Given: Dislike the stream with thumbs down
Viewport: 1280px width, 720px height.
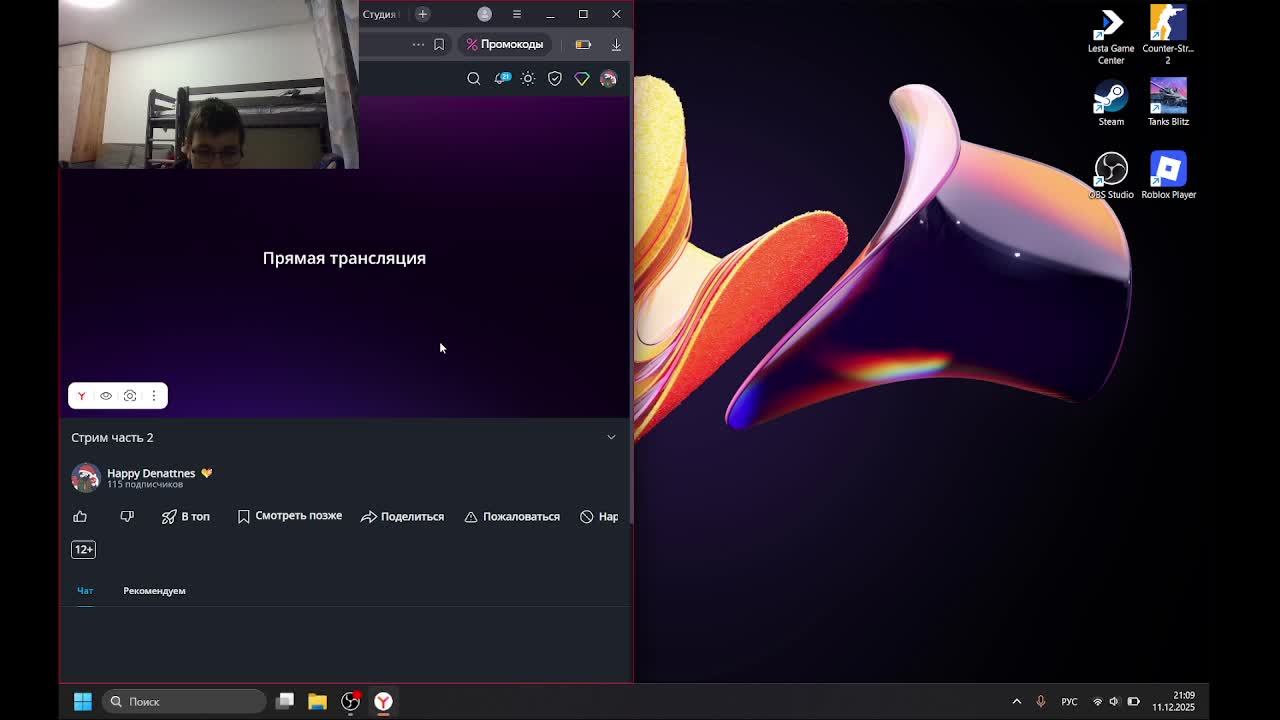Looking at the screenshot, I should (127, 516).
